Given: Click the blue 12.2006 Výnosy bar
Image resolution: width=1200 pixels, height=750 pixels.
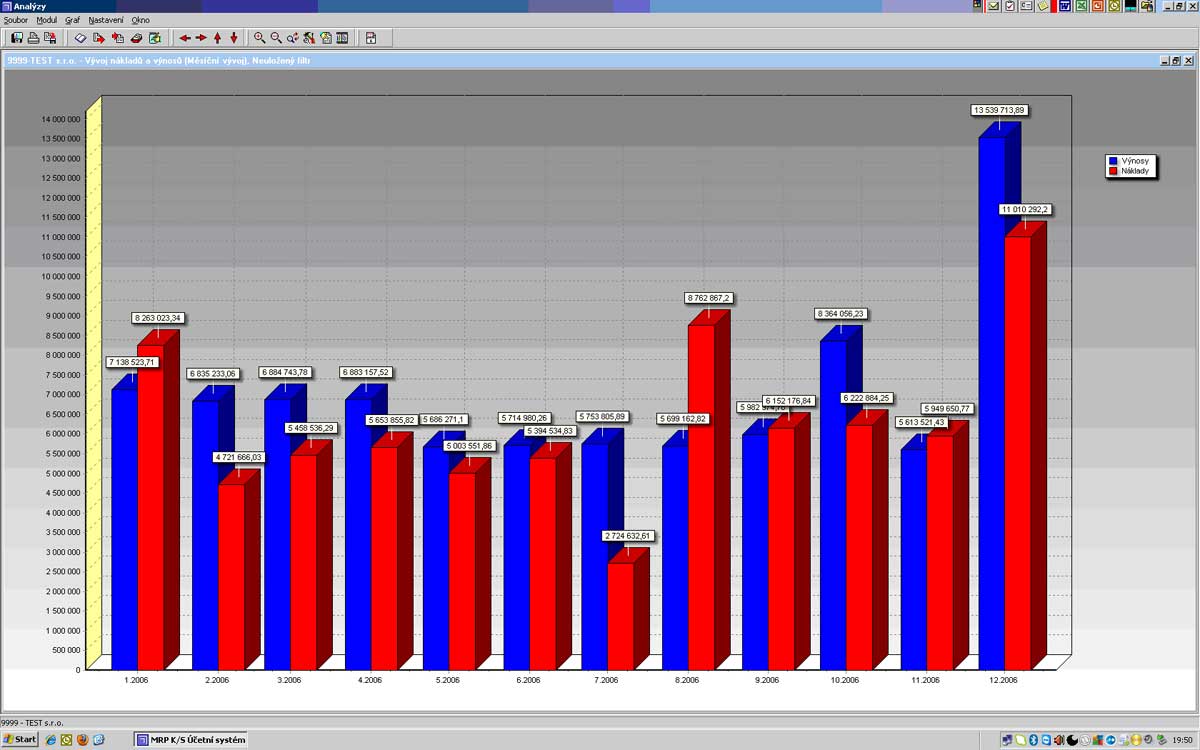Looking at the screenshot, I should click(x=991, y=400).
